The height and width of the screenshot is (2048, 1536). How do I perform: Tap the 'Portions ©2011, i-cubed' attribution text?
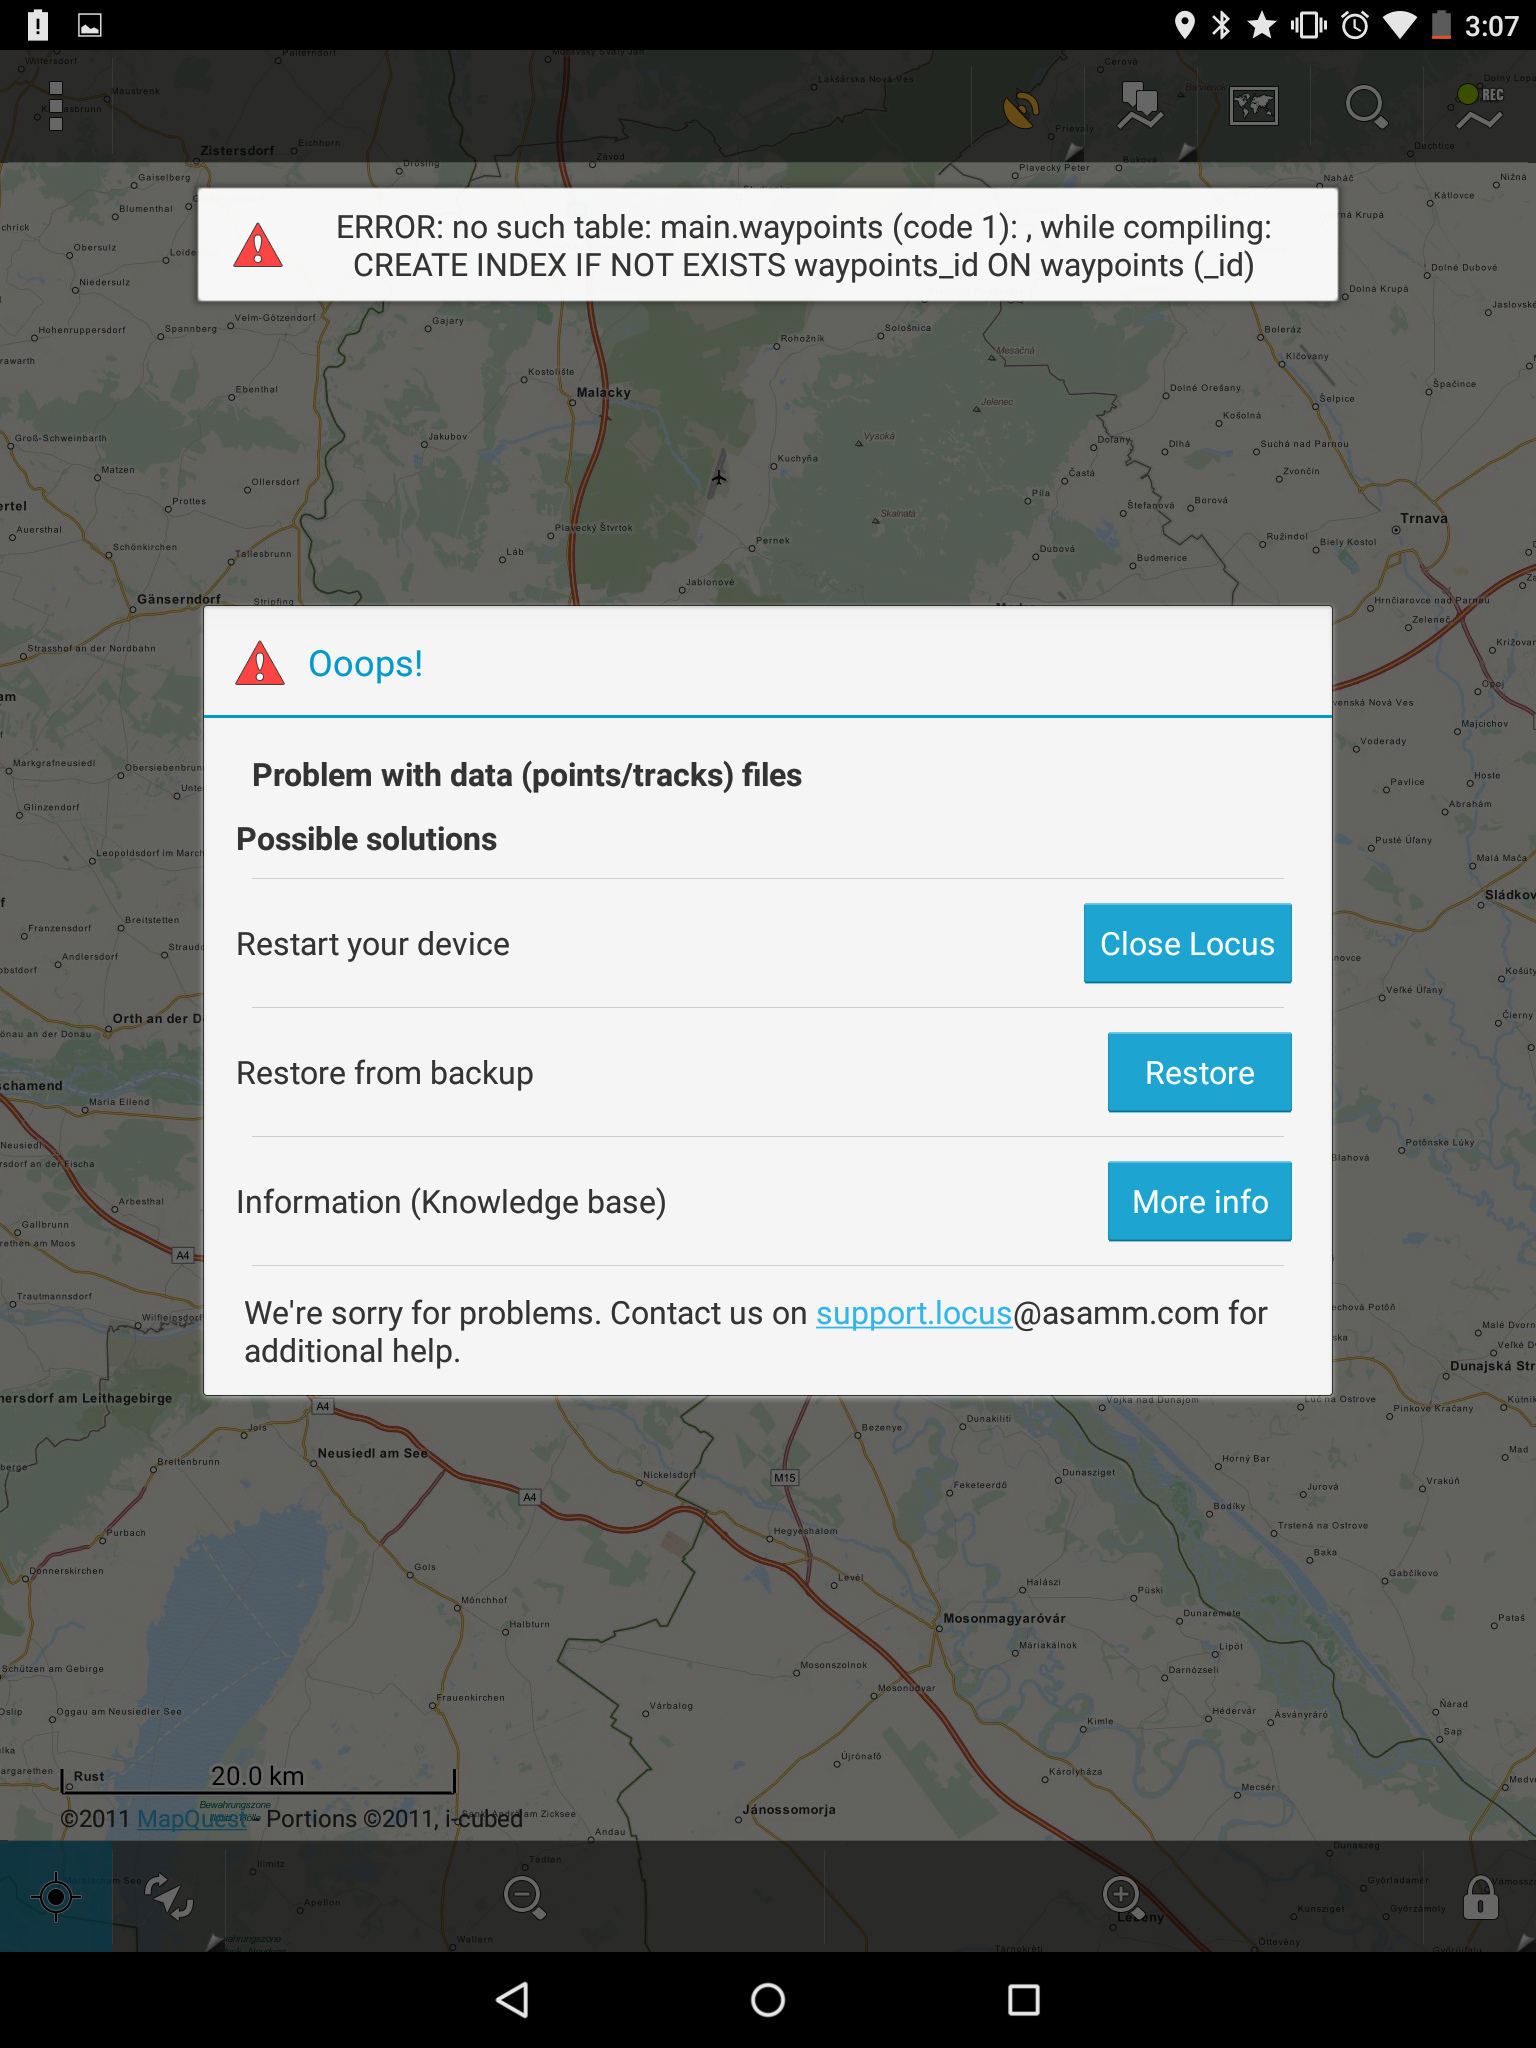click(394, 1818)
